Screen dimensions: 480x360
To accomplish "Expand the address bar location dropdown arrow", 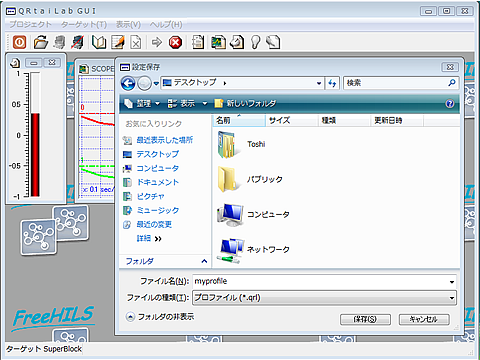I will tap(319, 83).
